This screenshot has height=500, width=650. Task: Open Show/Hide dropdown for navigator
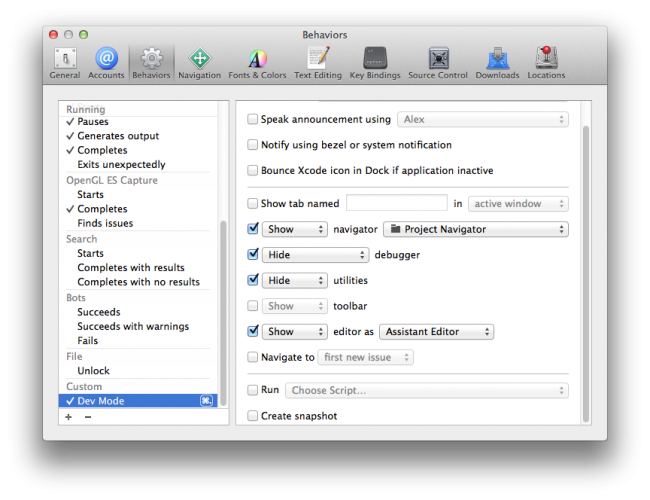295,229
